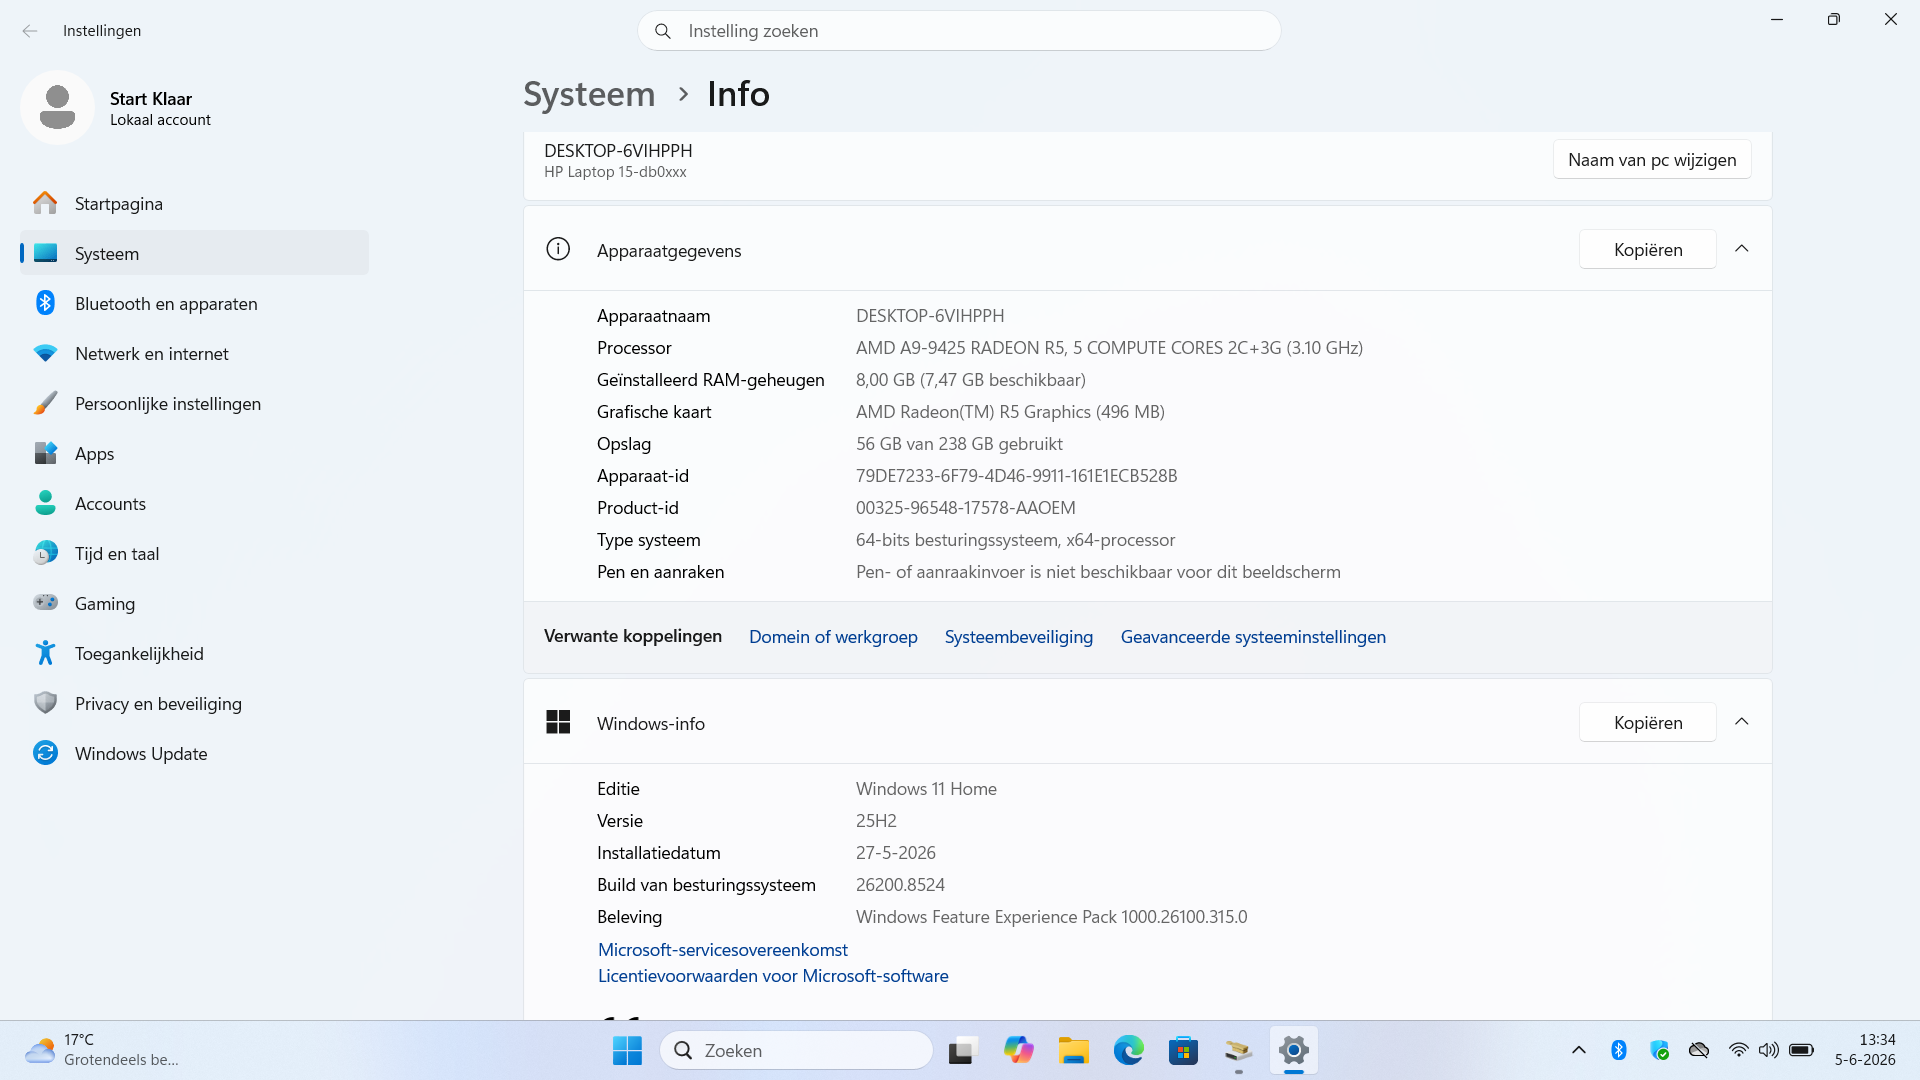The image size is (1920, 1080).
Task: Collapse the Apparaatgegevens section
Action: click(1742, 249)
